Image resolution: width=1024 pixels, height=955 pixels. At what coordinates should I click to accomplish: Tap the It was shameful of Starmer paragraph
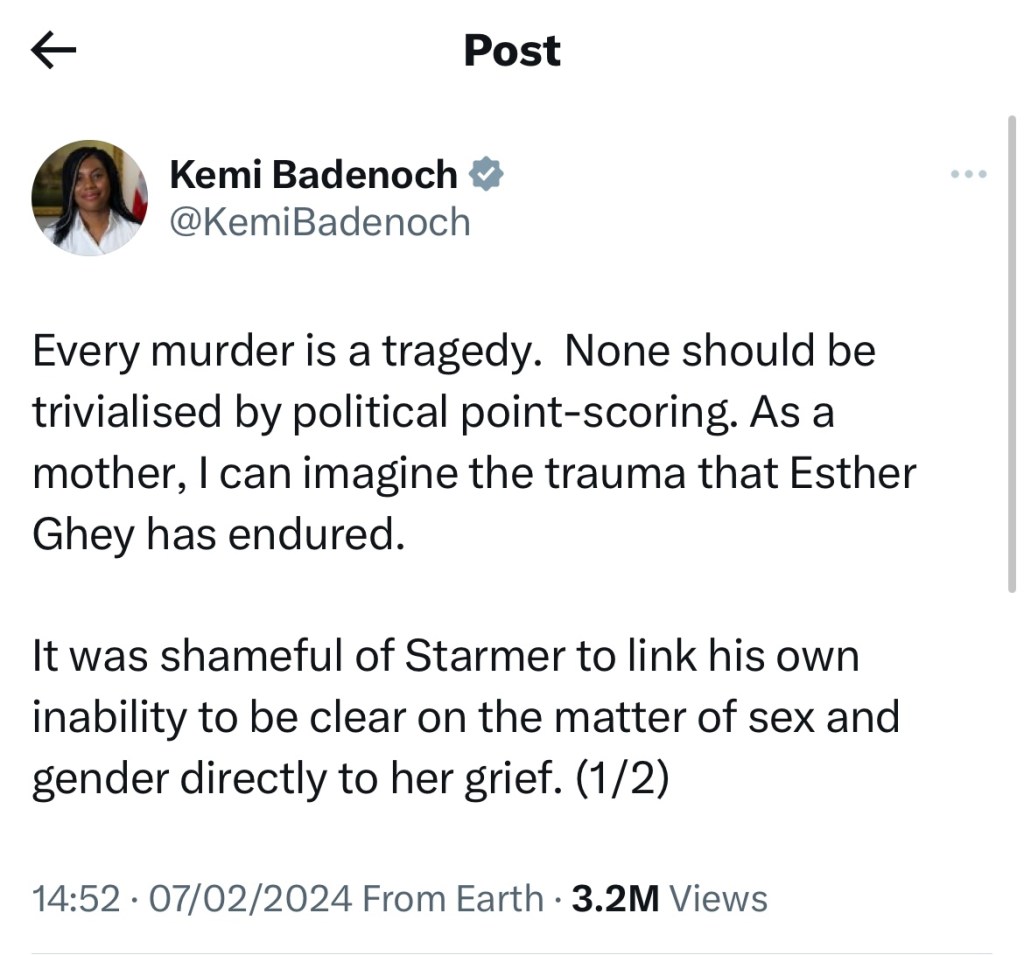(x=445, y=716)
